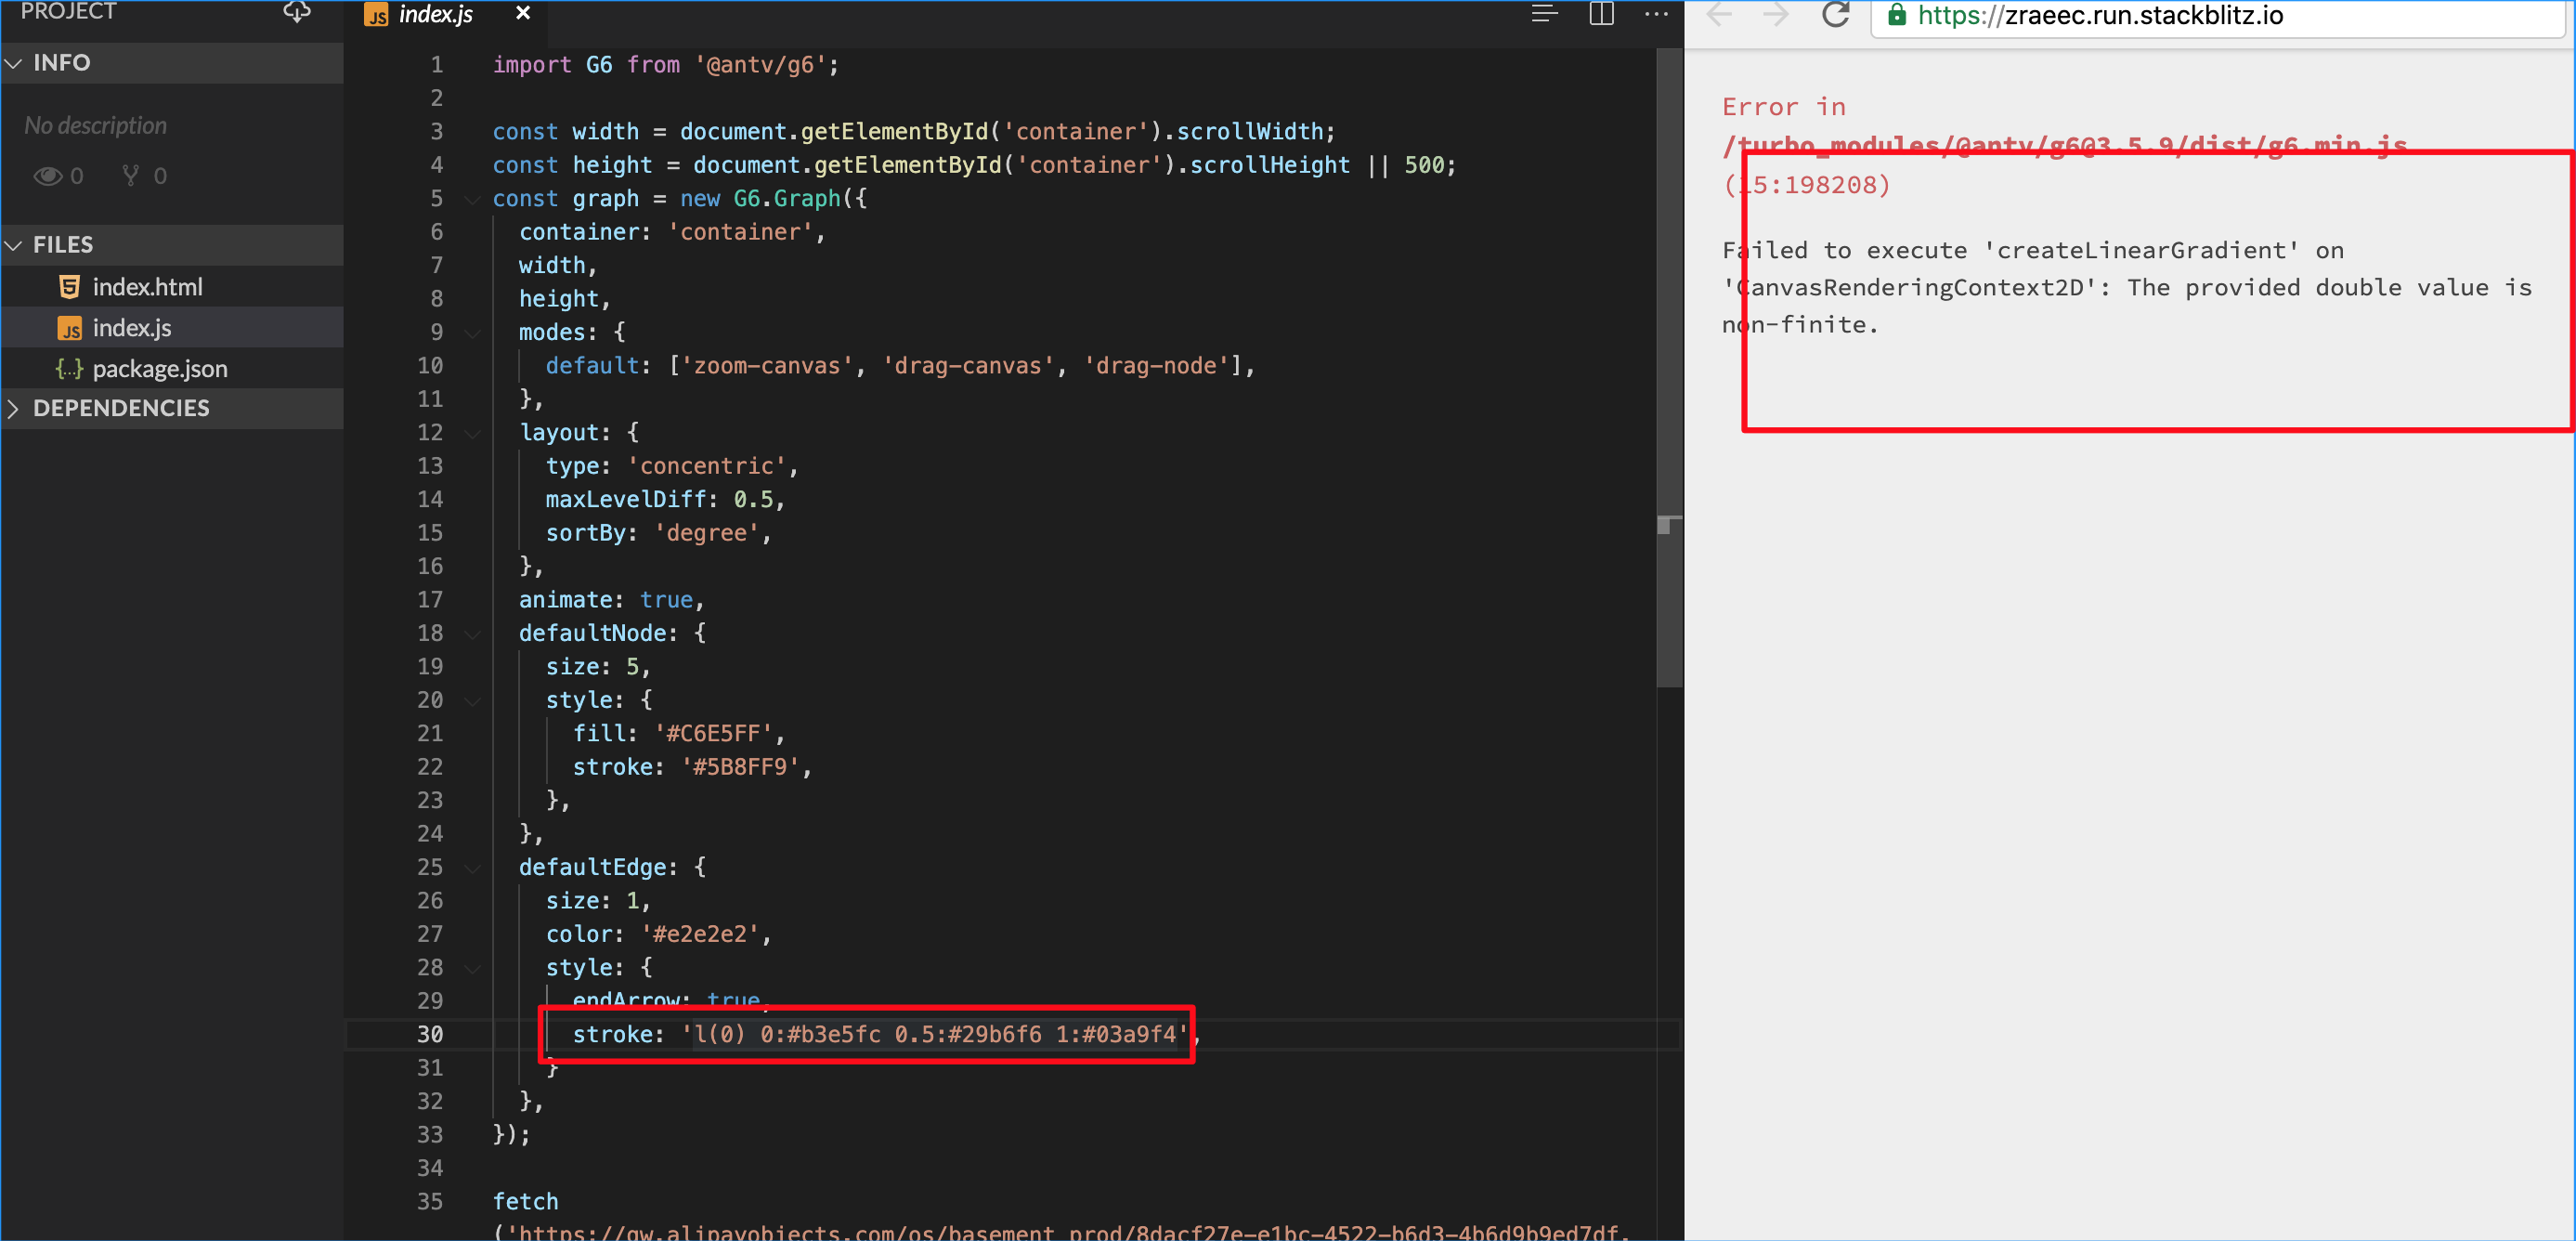Click the HTTPS lock icon in address bar
The image size is (2576, 1241).
coord(1897,16)
